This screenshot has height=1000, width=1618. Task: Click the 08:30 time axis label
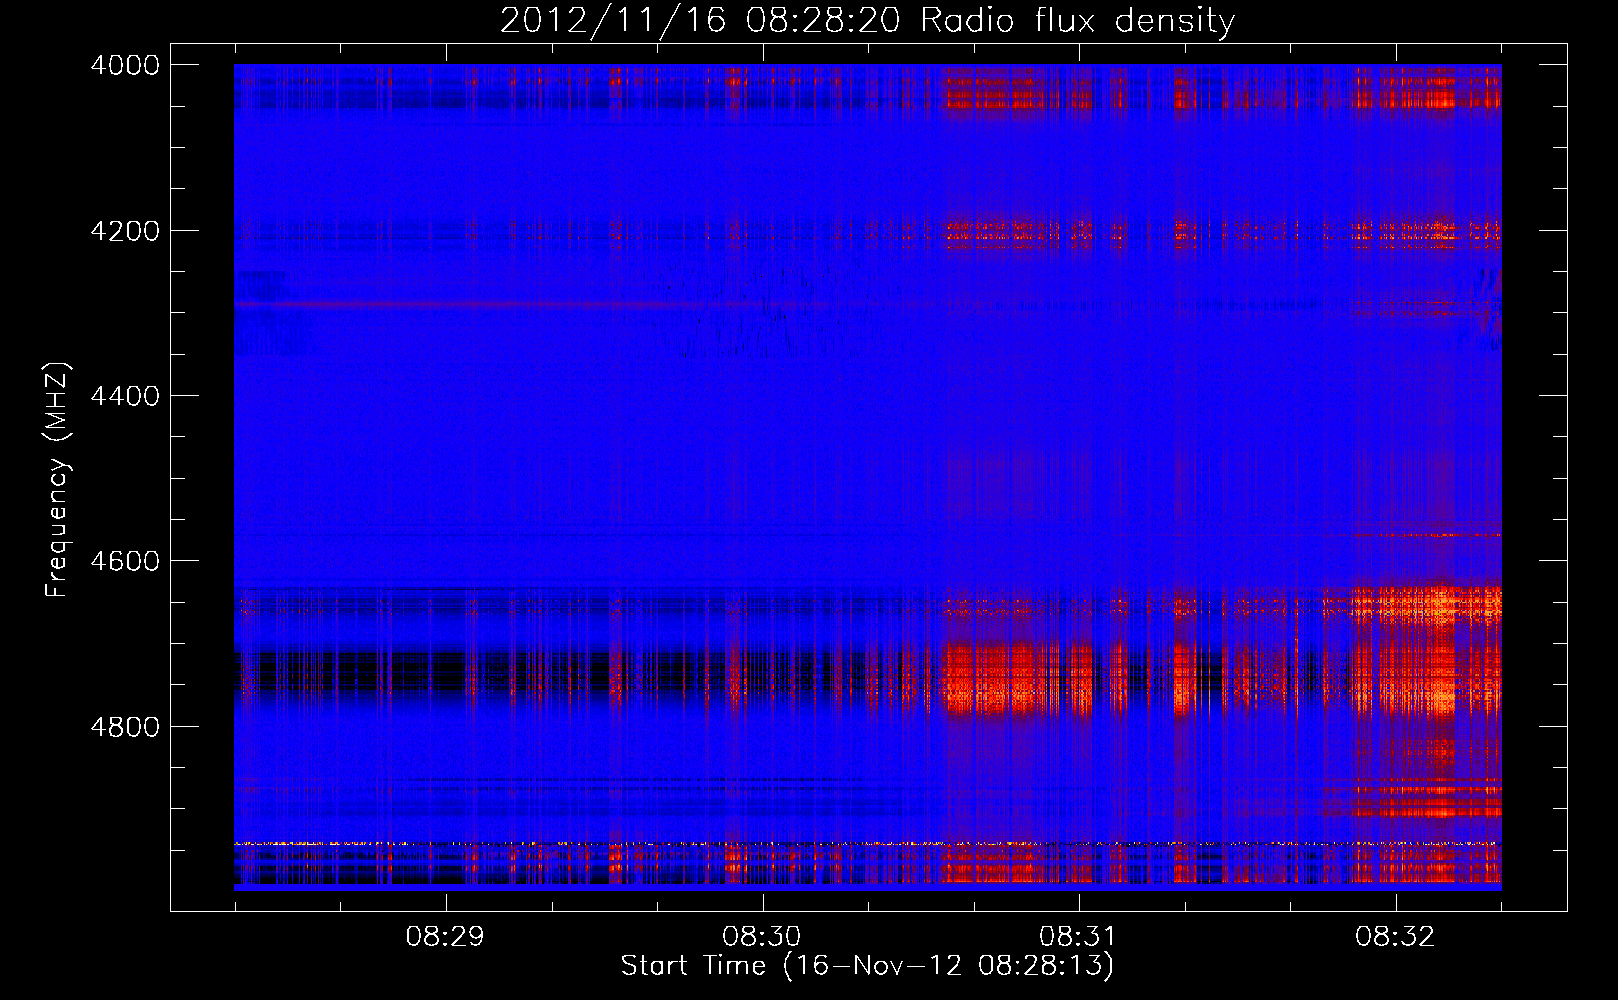coord(762,936)
